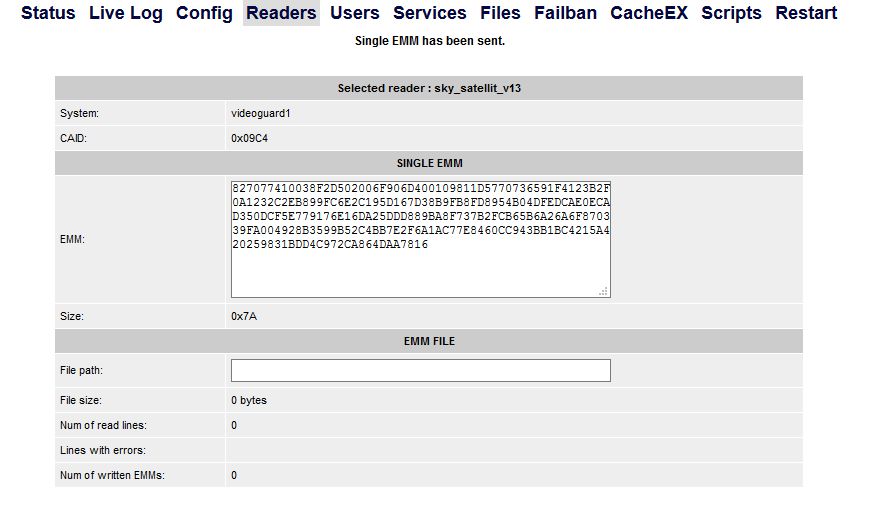Open the CacheEX tab
869x509 pixels.
(x=649, y=13)
